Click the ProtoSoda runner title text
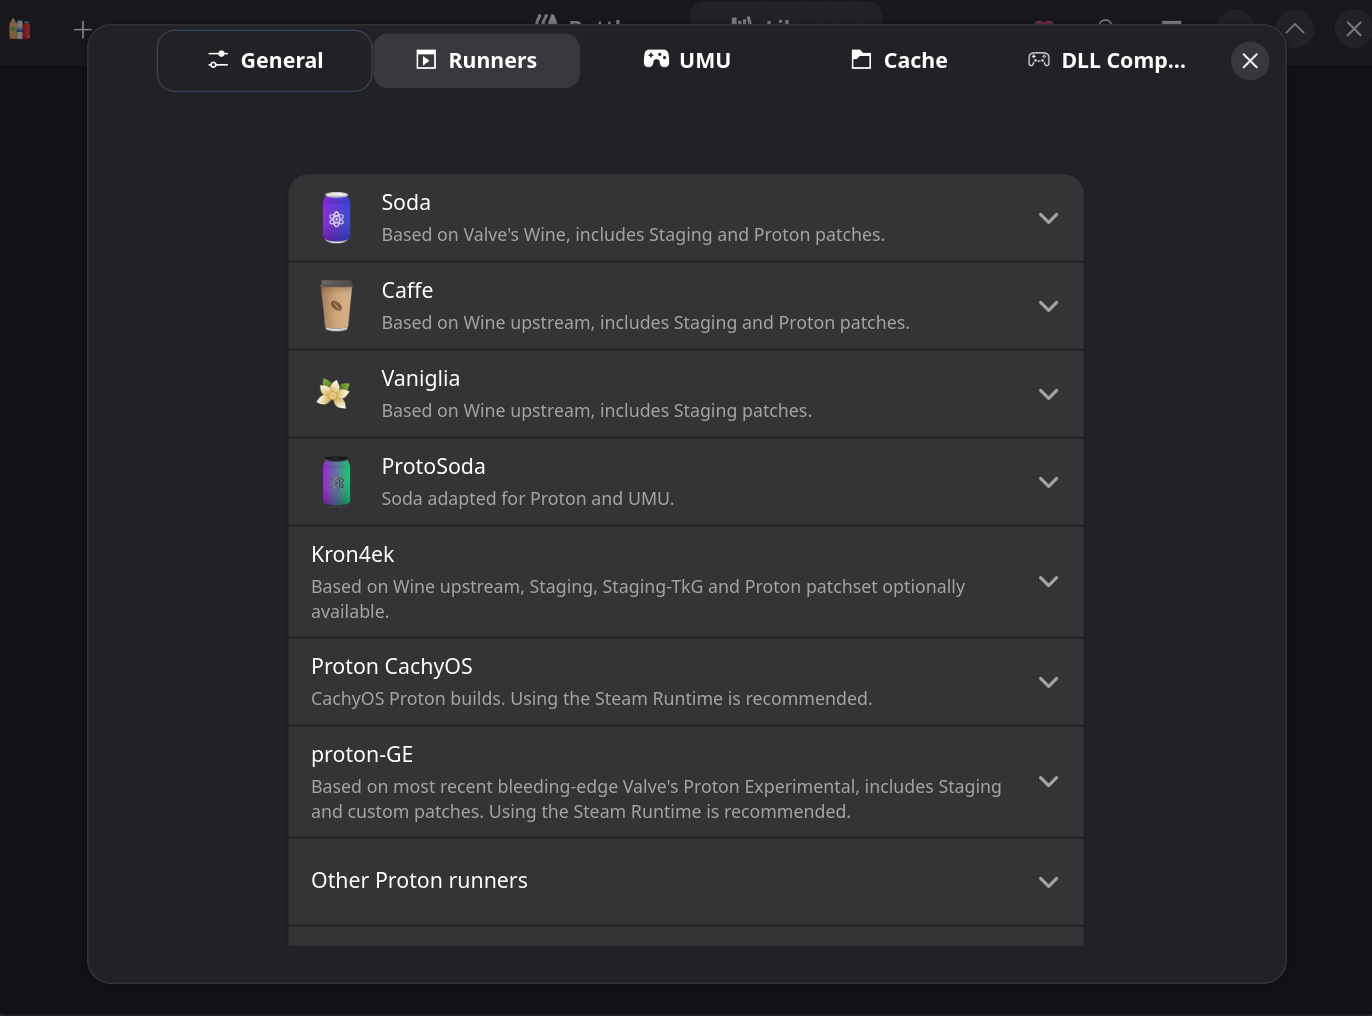The width and height of the screenshot is (1372, 1016). [x=433, y=466]
